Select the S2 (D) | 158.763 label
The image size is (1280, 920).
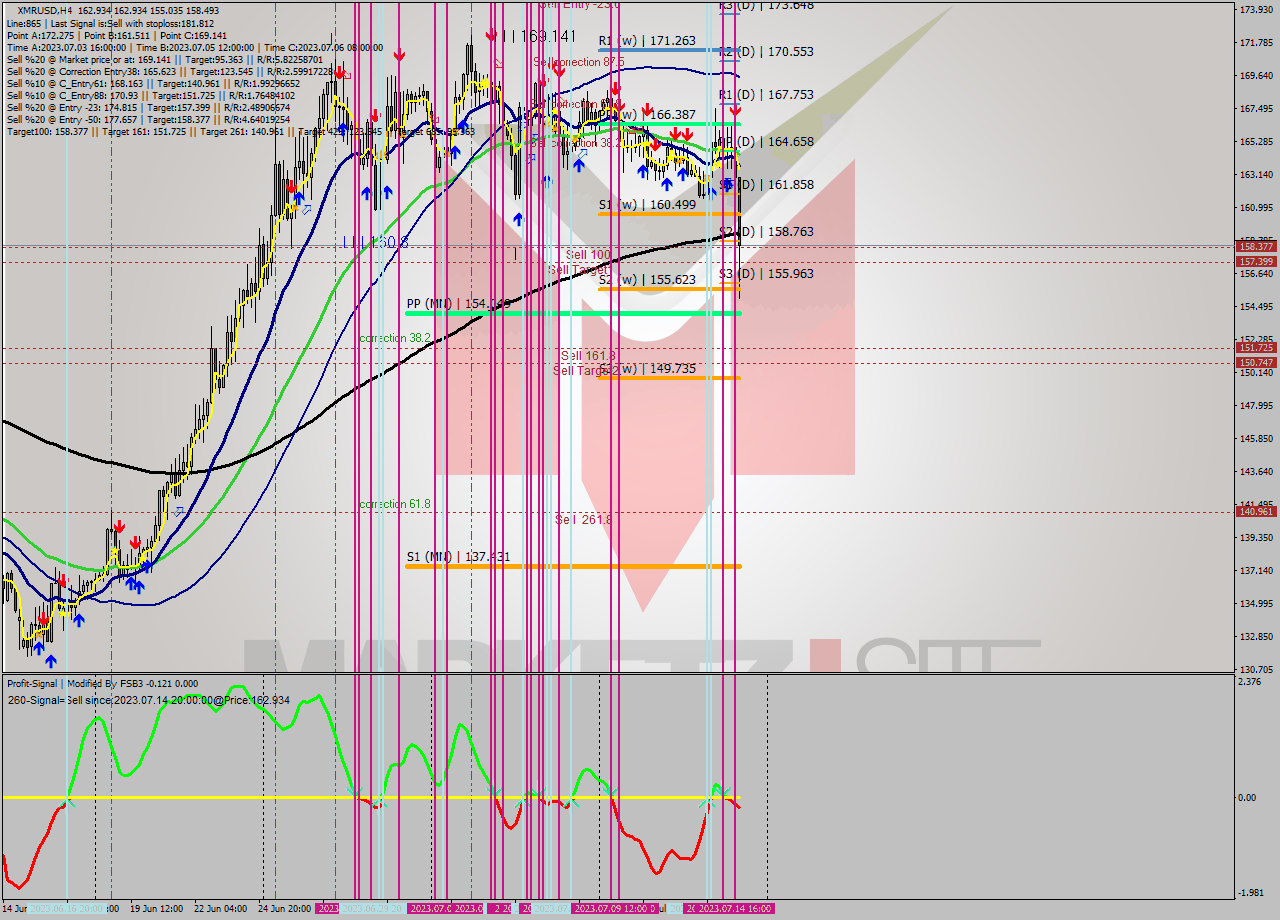tap(766, 232)
